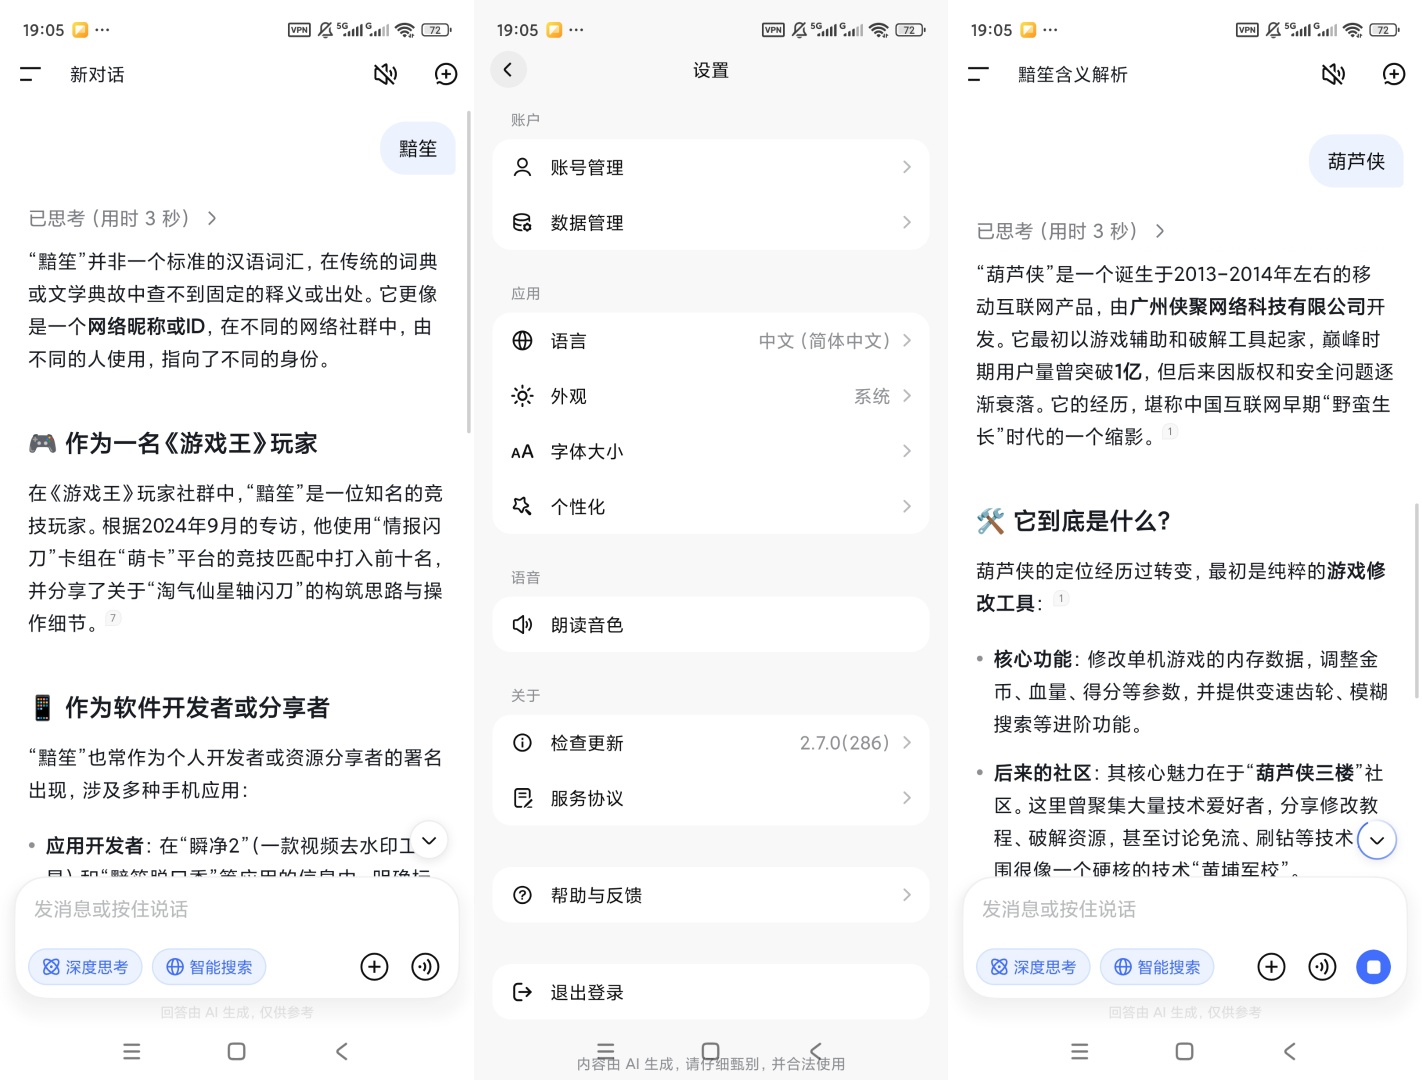Open sidebar menu in 新对话 screen
1422x1080 pixels.
pos(31,74)
